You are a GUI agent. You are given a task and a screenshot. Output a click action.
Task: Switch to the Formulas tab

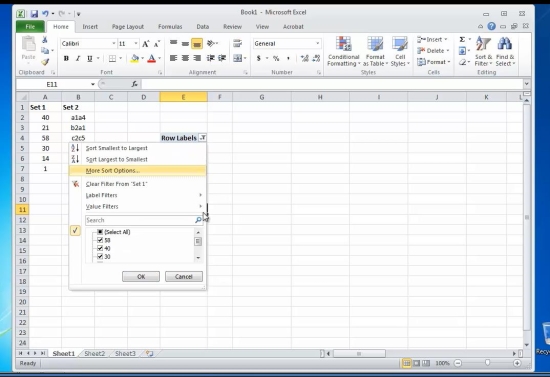[x=170, y=27]
